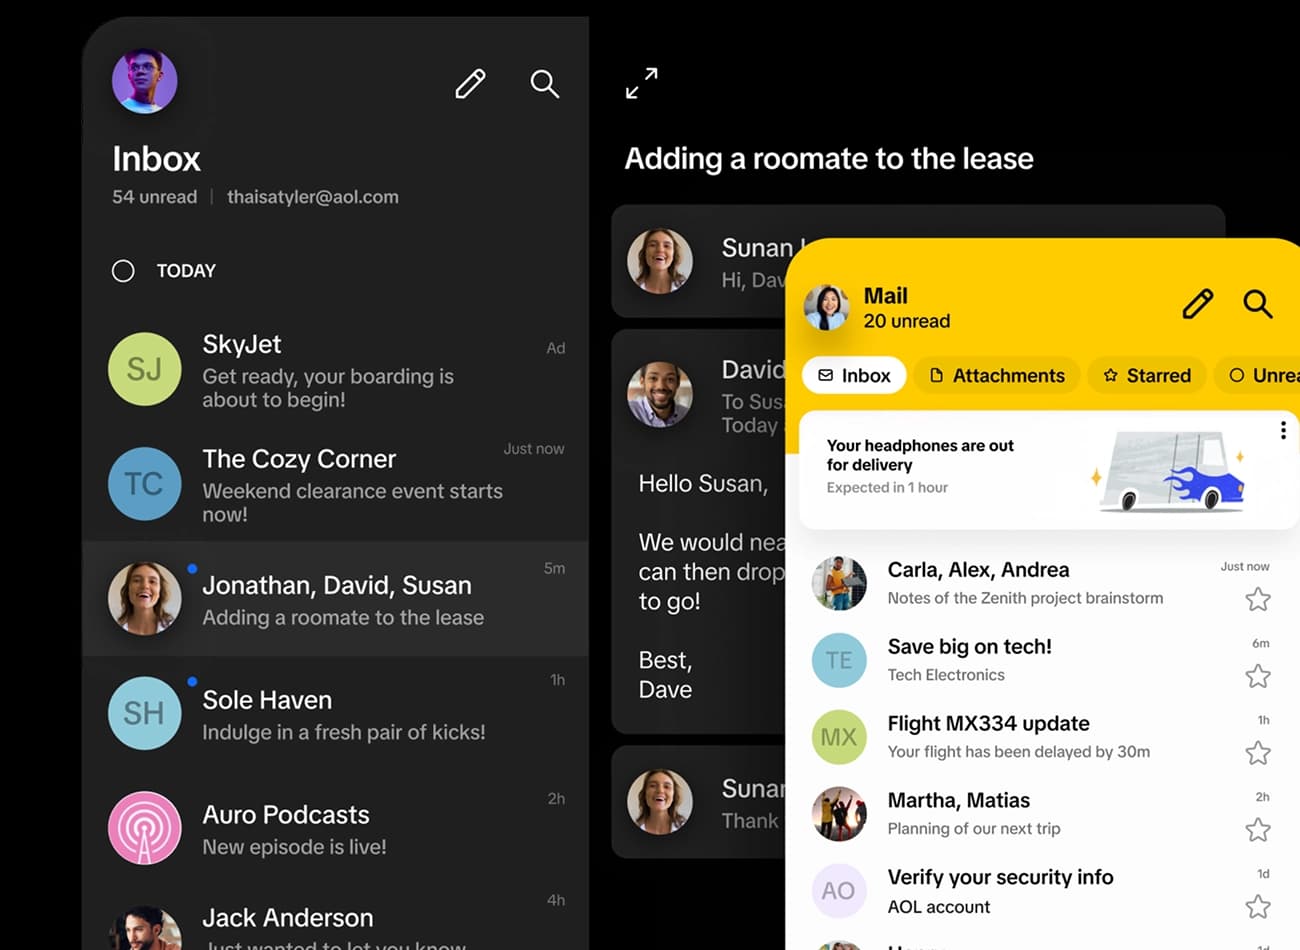Open Sole Haven fresh kicks email
Viewport: 1300px width, 950px height.
pyautogui.click(x=330, y=714)
